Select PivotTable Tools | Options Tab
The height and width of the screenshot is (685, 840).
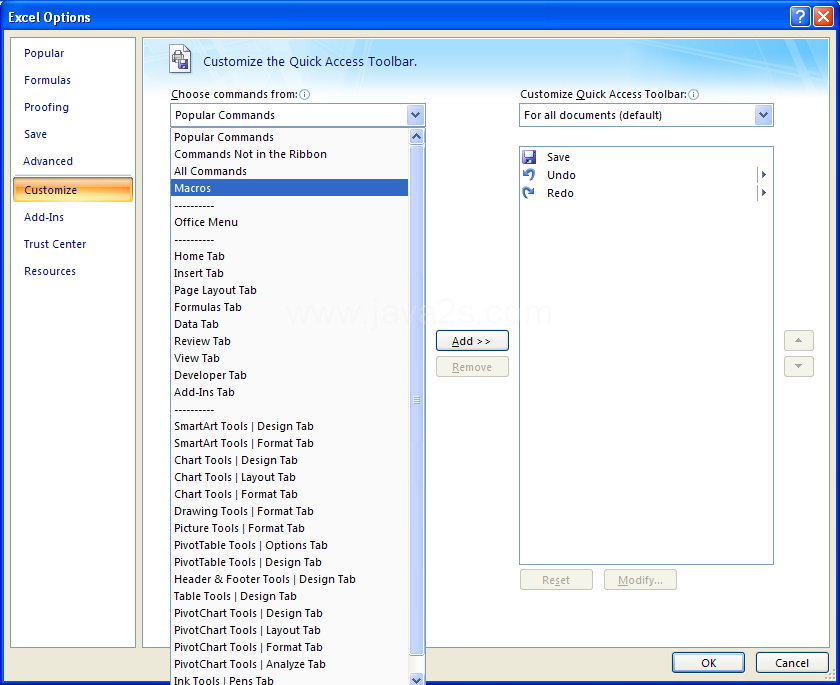[x=289, y=545]
